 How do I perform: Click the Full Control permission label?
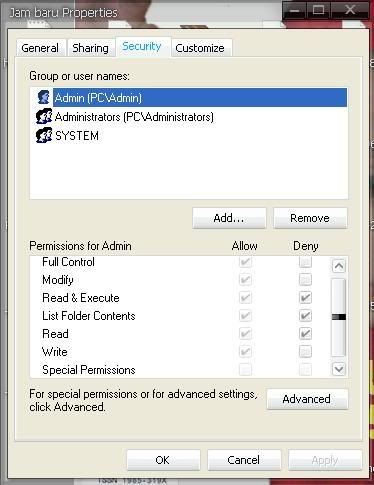68,262
